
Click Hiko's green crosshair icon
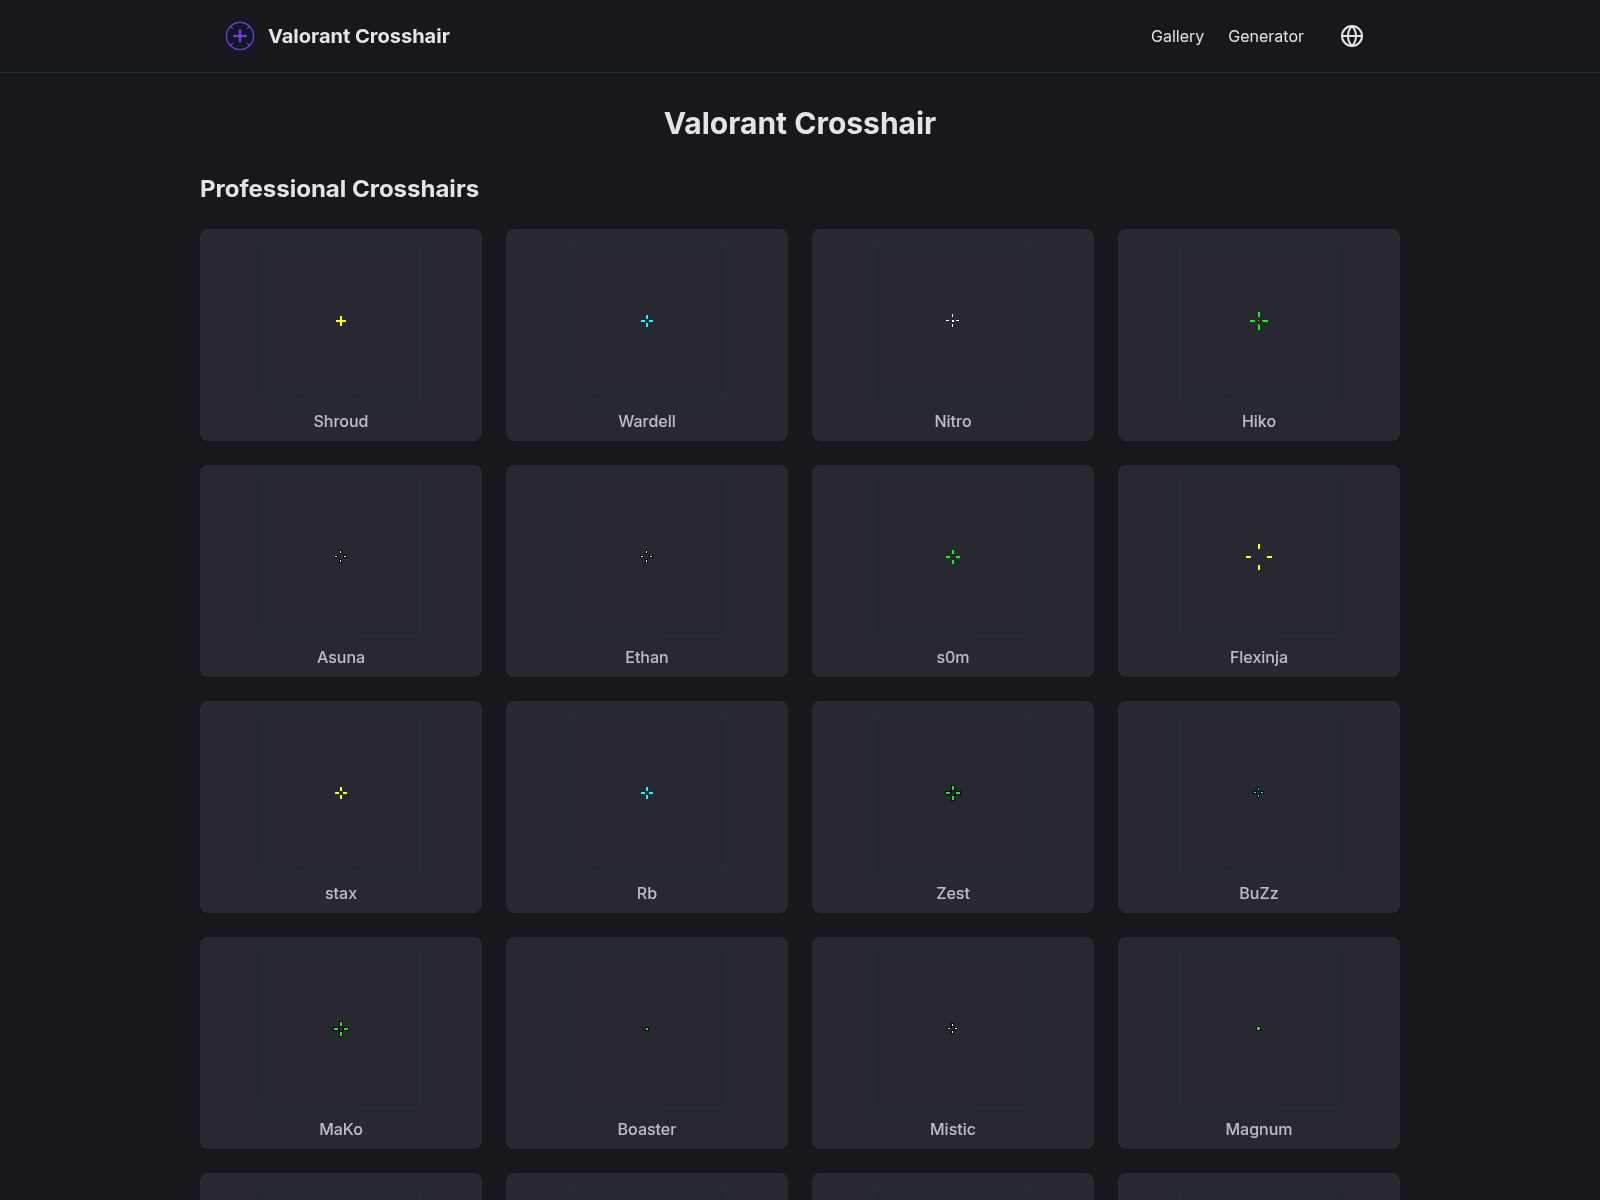pyautogui.click(x=1258, y=321)
